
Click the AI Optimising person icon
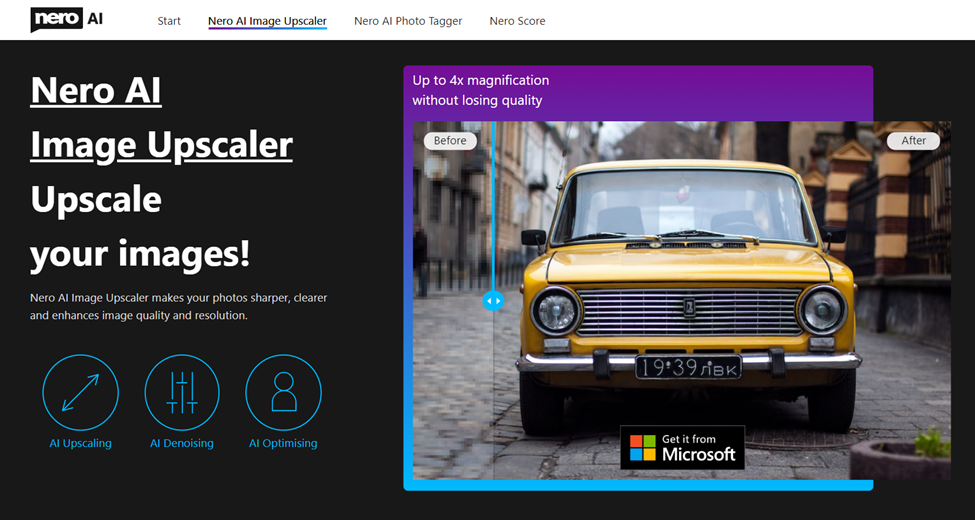(284, 392)
